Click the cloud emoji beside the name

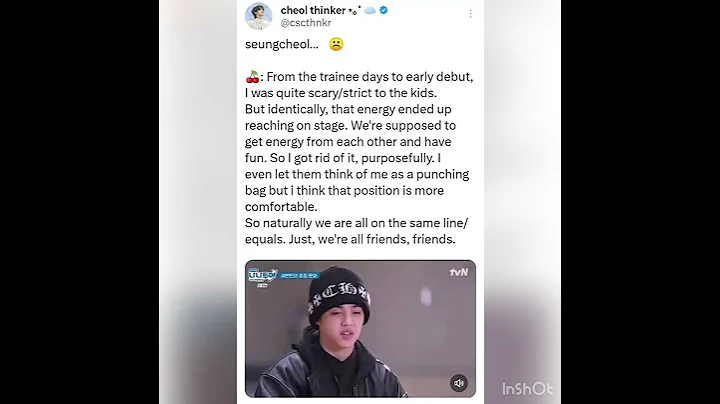370,10
